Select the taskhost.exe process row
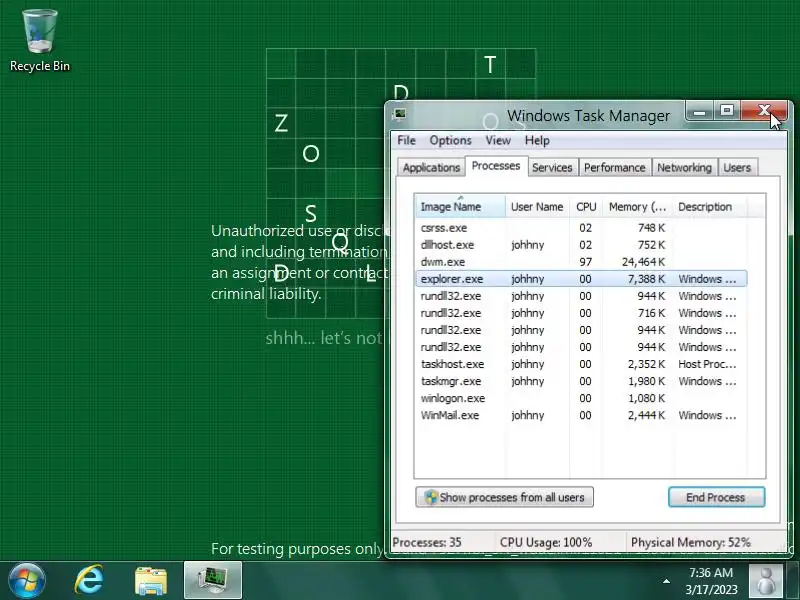This screenshot has height=600, width=800. point(581,364)
